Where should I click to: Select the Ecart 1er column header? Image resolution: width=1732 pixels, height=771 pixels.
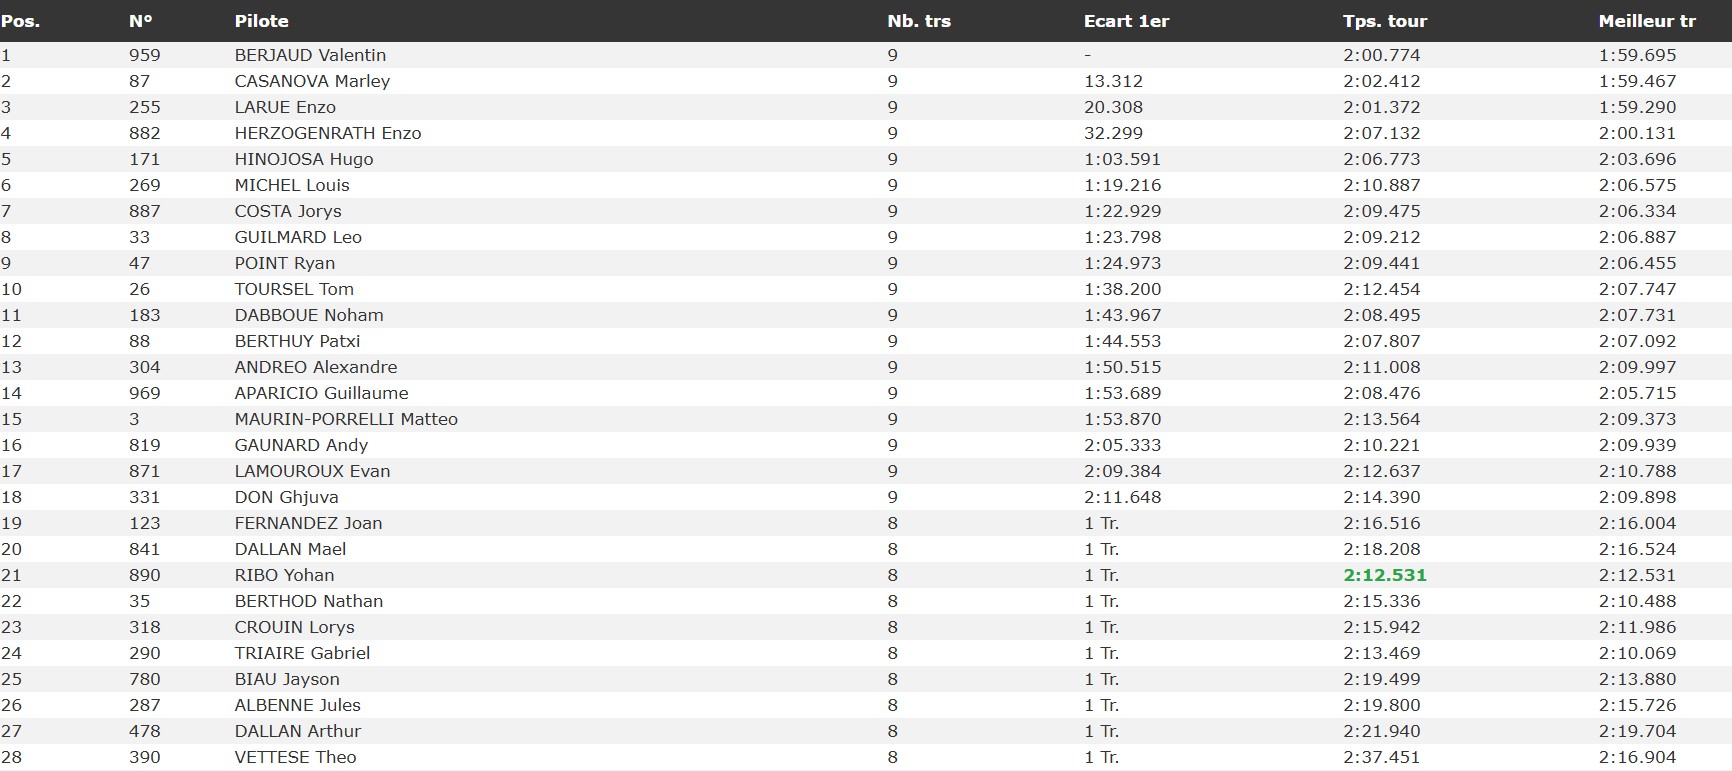[x=1126, y=21]
